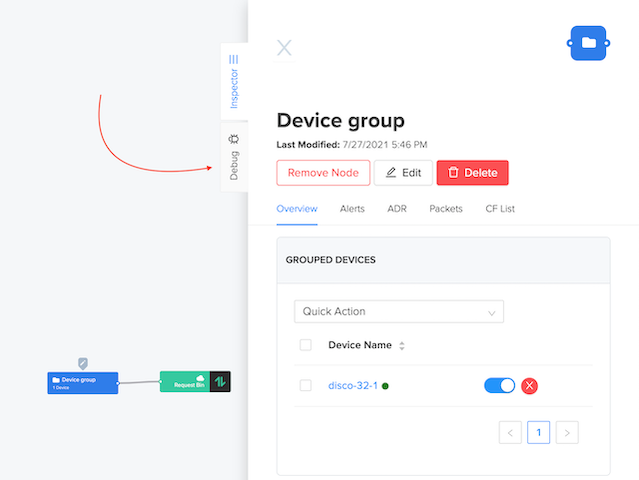Open the disco-32-1 device link

tap(352, 386)
